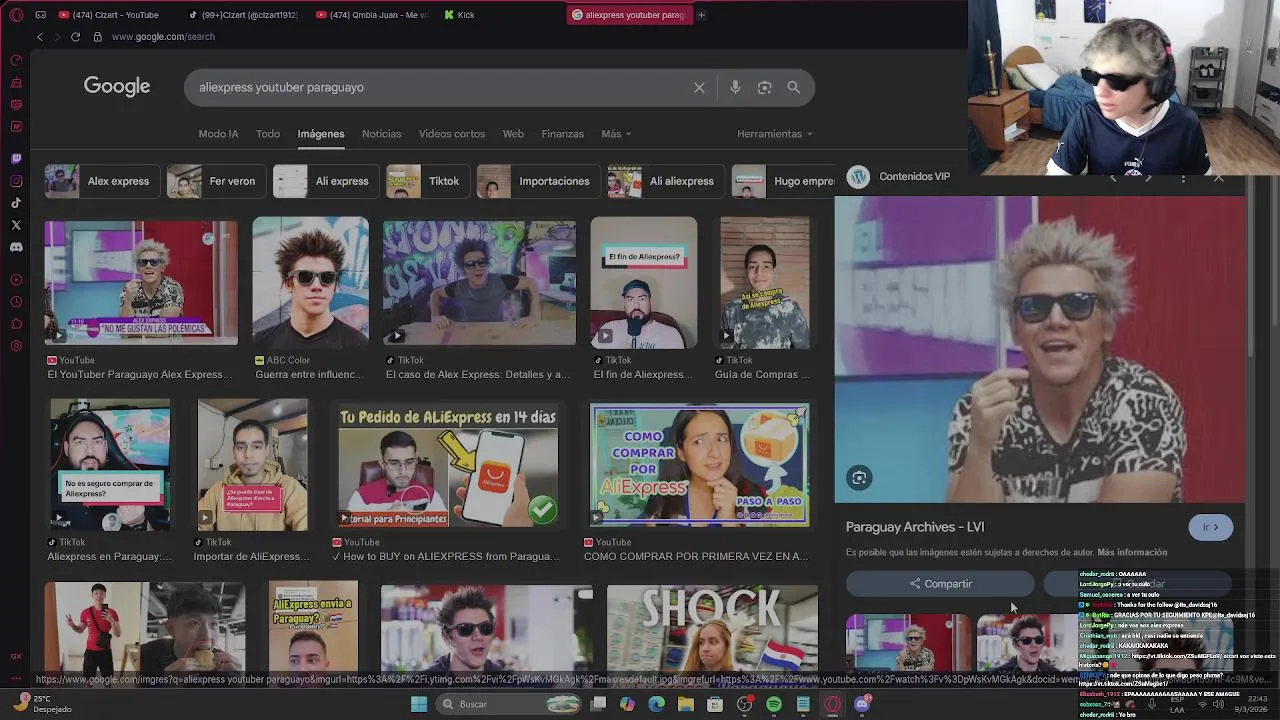The height and width of the screenshot is (720, 1280).
Task: Open the Paraguay Archives - LVI title link
Action: click(915, 527)
